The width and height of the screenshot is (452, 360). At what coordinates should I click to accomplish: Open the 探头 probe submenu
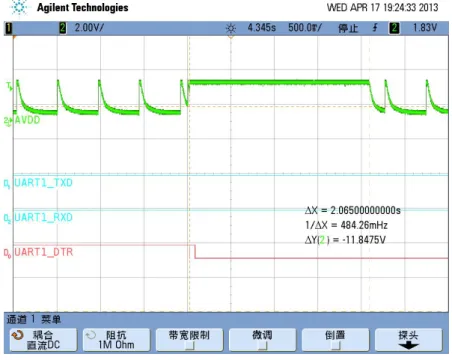[409, 340]
